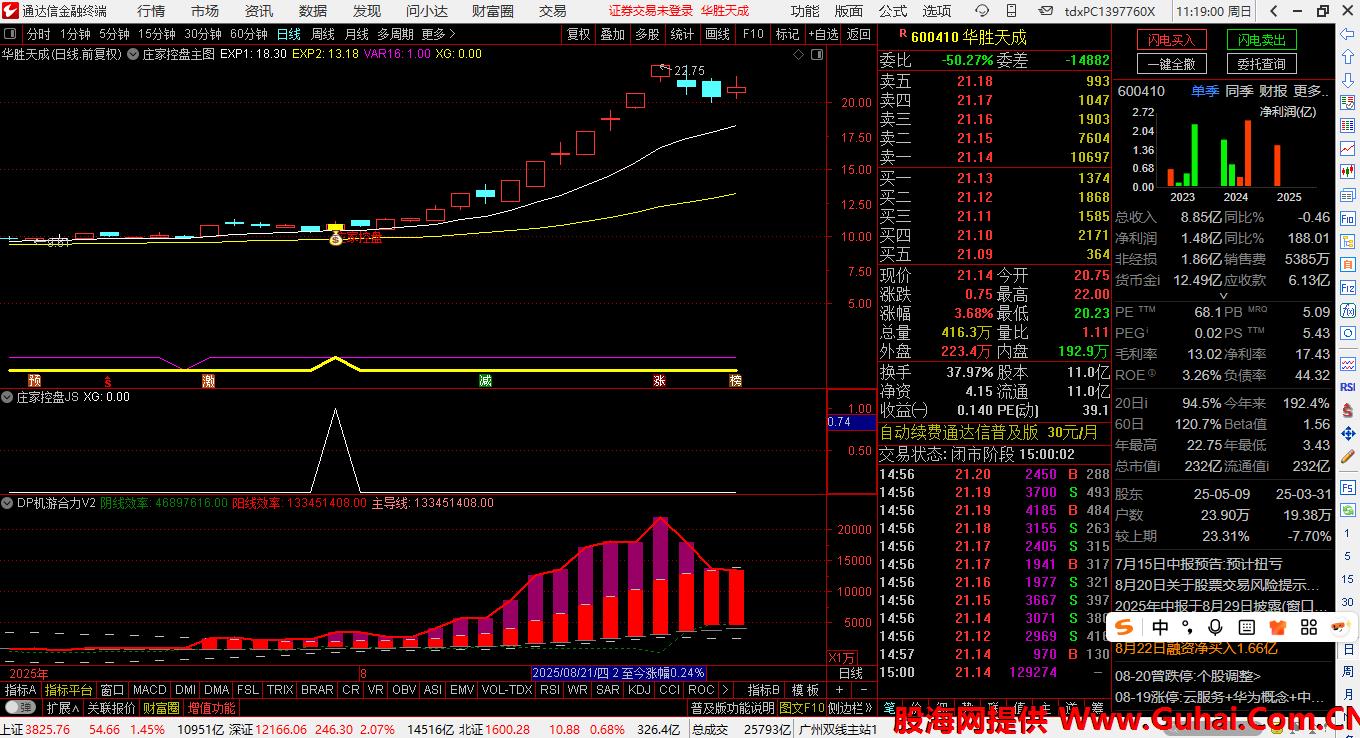1360x738 pixels.
Task: Select the 单季 financial view
Action: pyautogui.click(x=1204, y=91)
